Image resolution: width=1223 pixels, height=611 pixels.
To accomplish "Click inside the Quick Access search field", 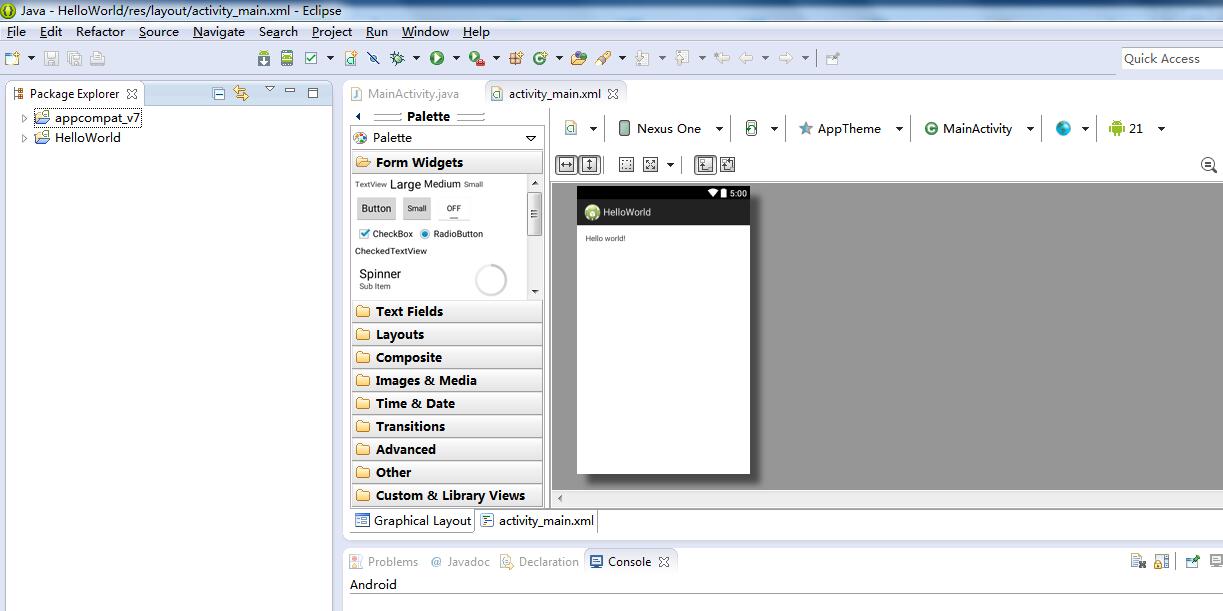I will [x=1170, y=59].
